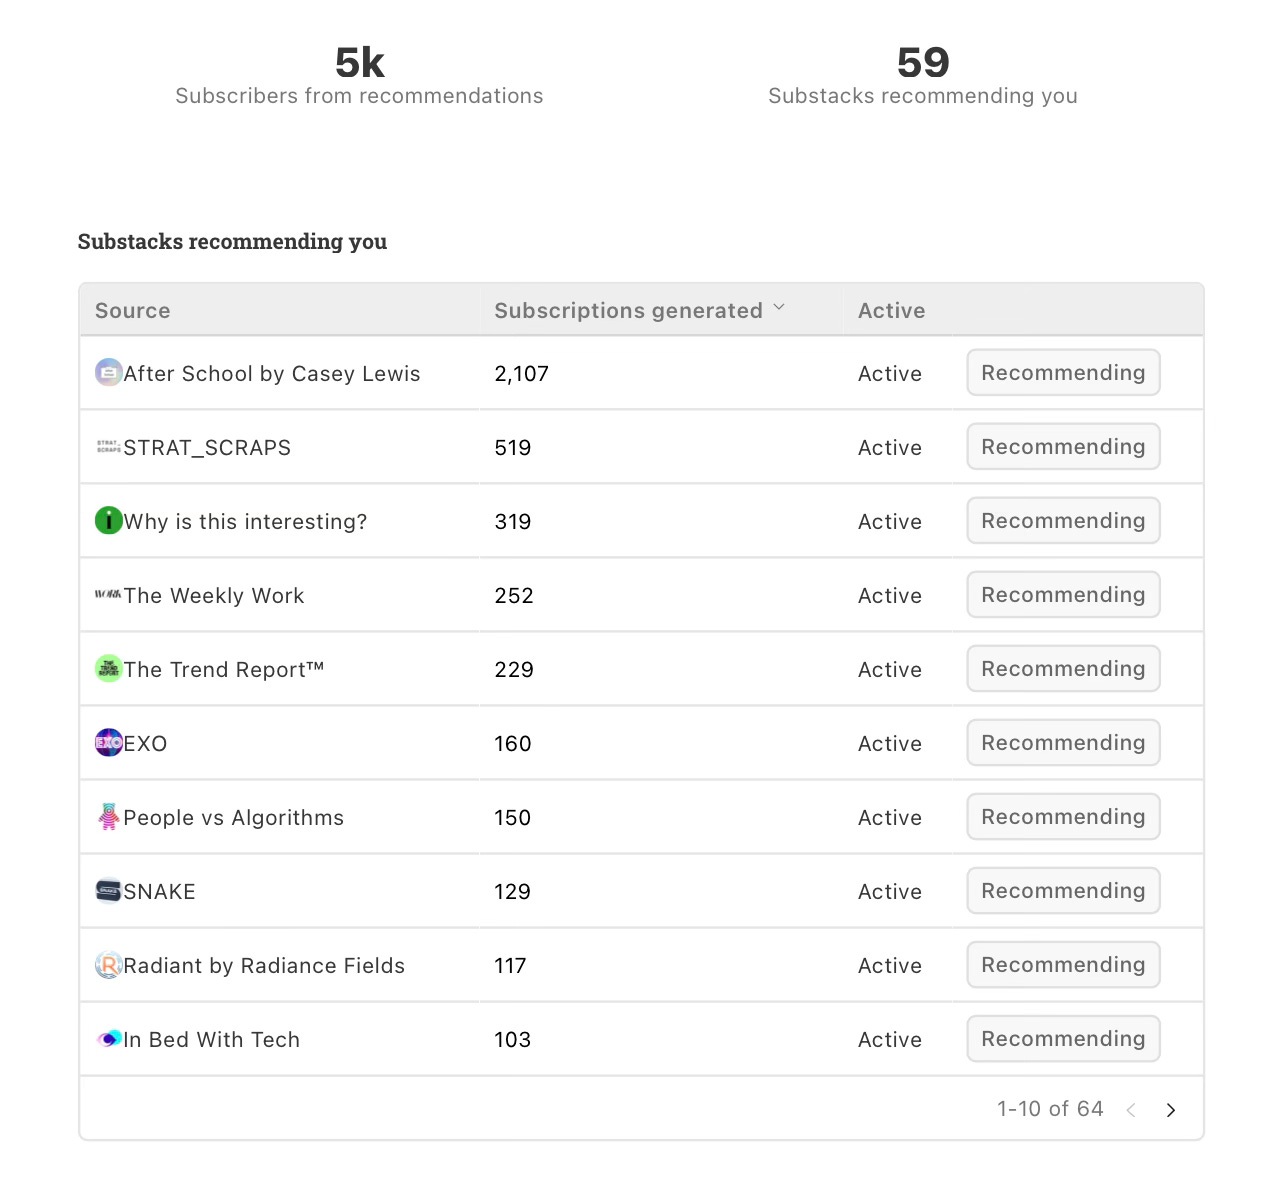Open The Weekly Work source name
This screenshot has width=1268, height=1192.
(x=214, y=596)
